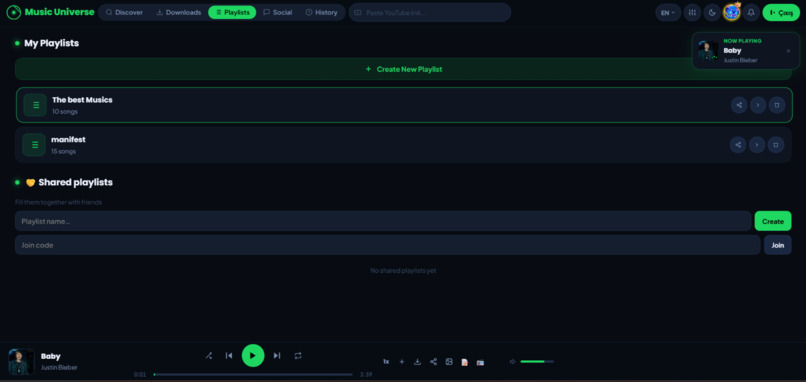The image size is (806, 382).
Task: Click the green play button
Action: point(253,355)
